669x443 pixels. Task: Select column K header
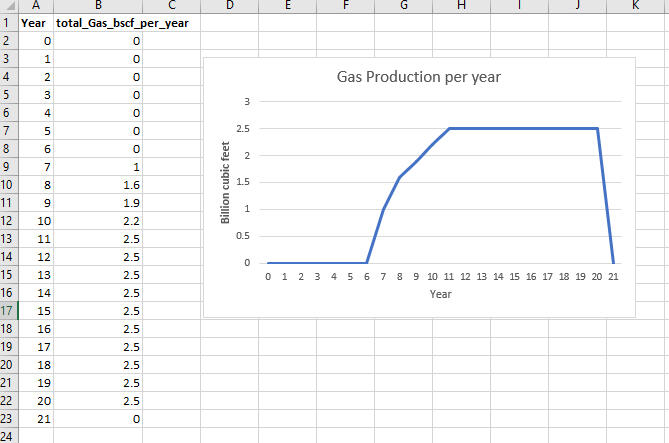tap(636, 6)
